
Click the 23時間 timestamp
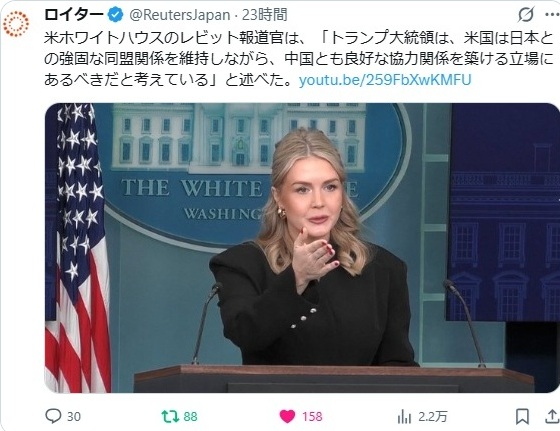pos(265,15)
